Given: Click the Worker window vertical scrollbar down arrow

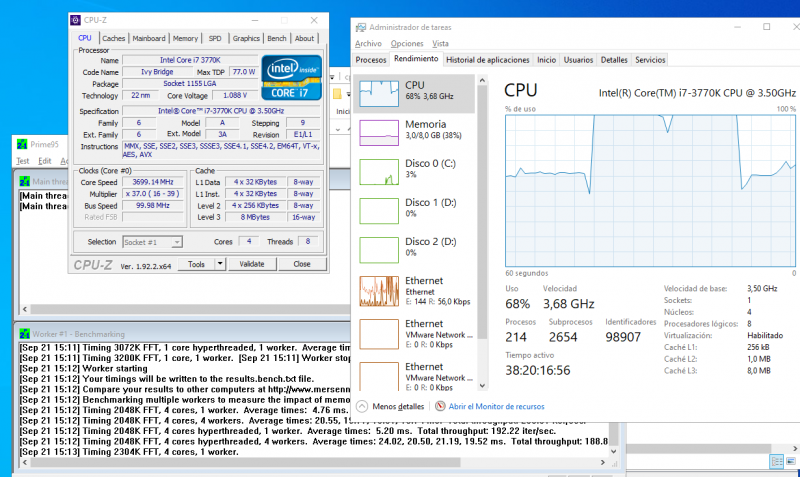Looking at the screenshot, I should coord(614,451).
